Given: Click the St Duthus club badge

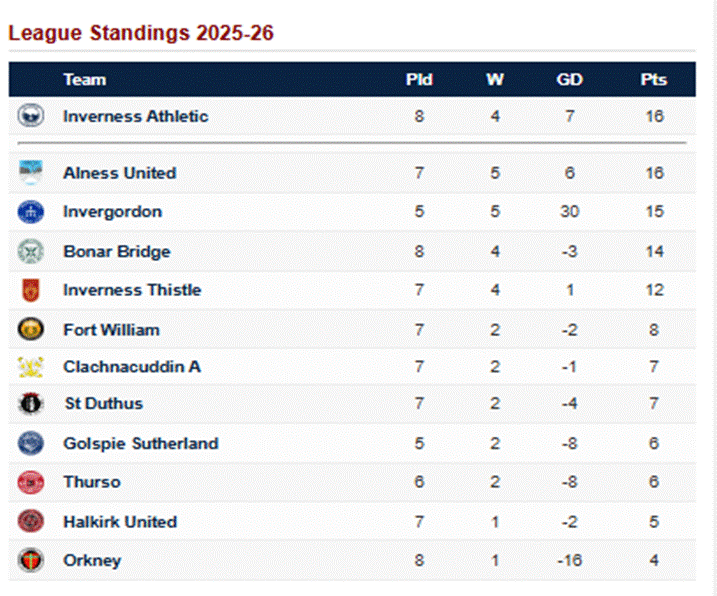Looking at the screenshot, I should (31, 404).
